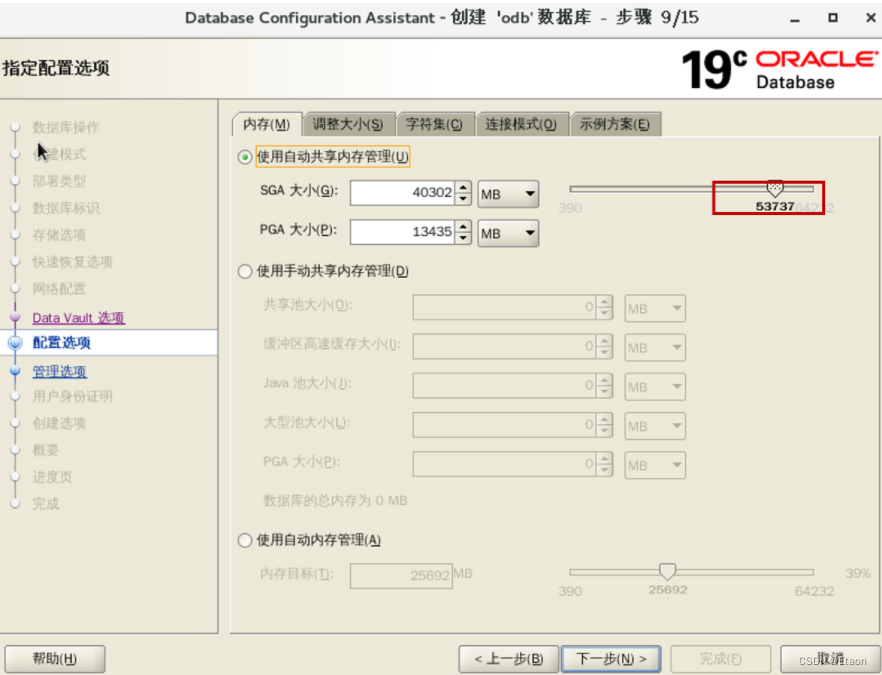This screenshot has width=882, height=675.
Task: Open the 字符集(C) character set tab
Action: tap(434, 124)
